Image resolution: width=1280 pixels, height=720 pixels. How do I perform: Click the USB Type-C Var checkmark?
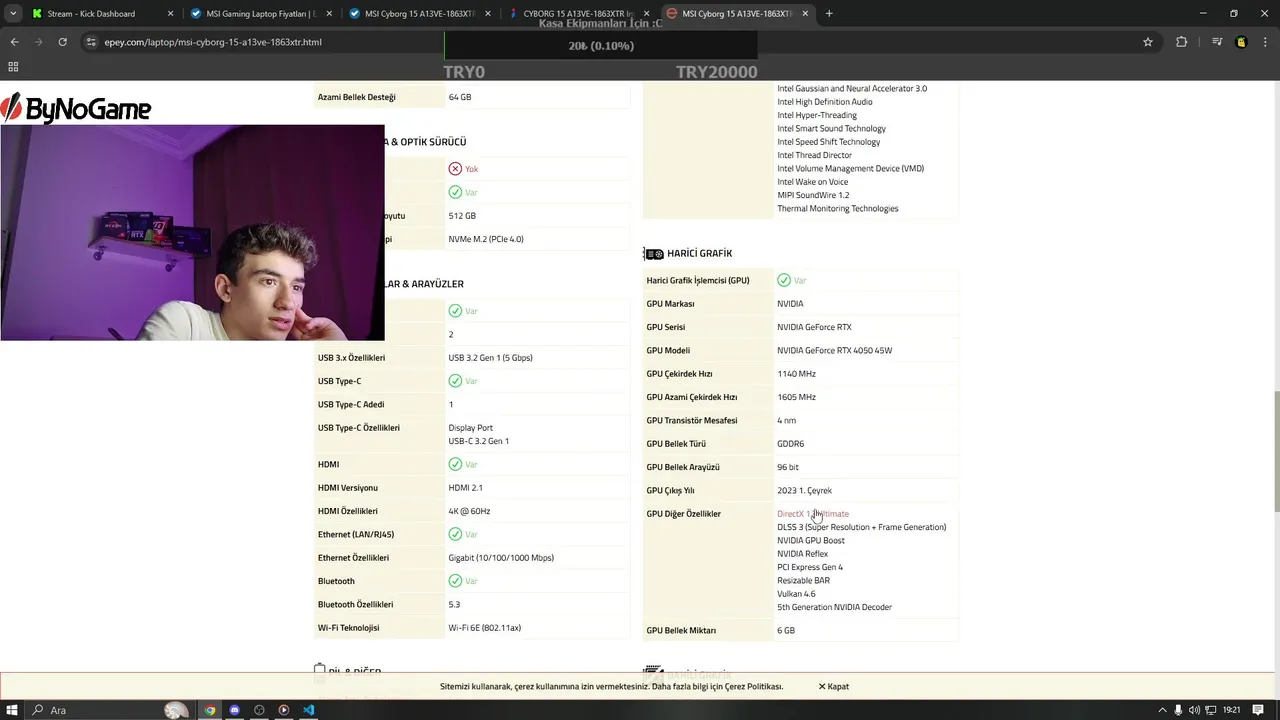pyautogui.click(x=455, y=381)
